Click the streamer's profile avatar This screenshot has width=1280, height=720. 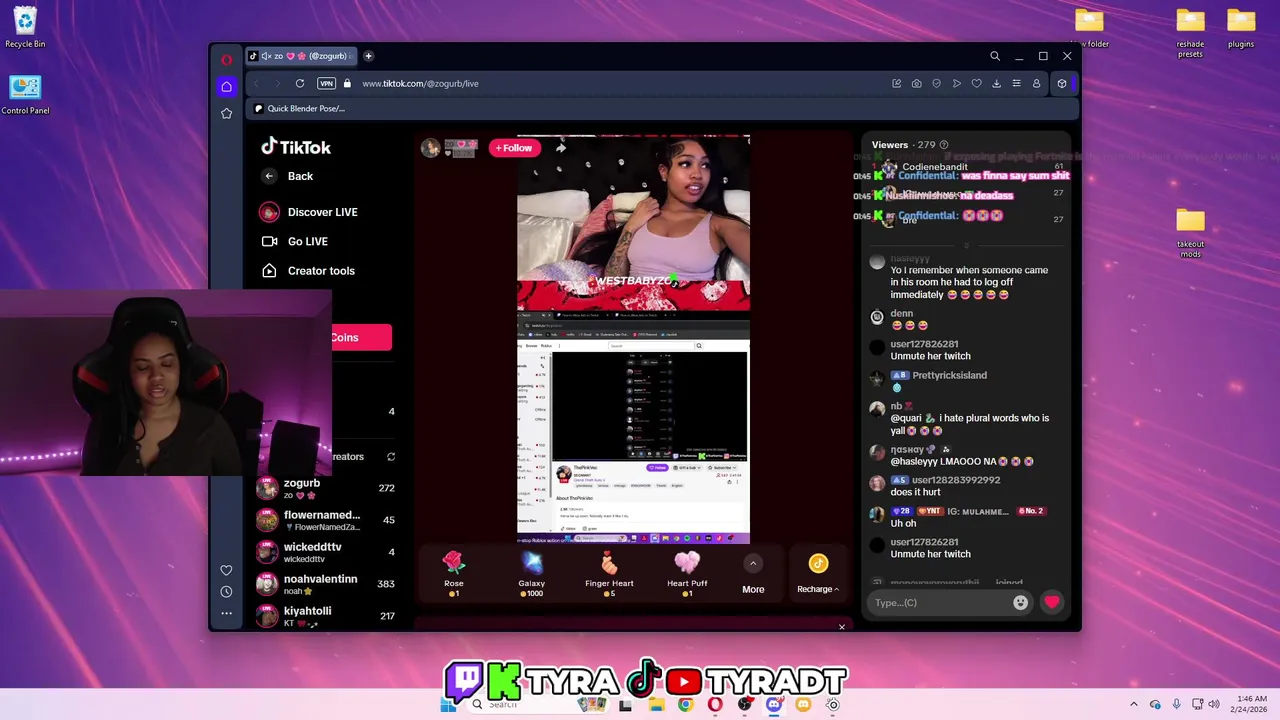pyautogui.click(x=430, y=148)
